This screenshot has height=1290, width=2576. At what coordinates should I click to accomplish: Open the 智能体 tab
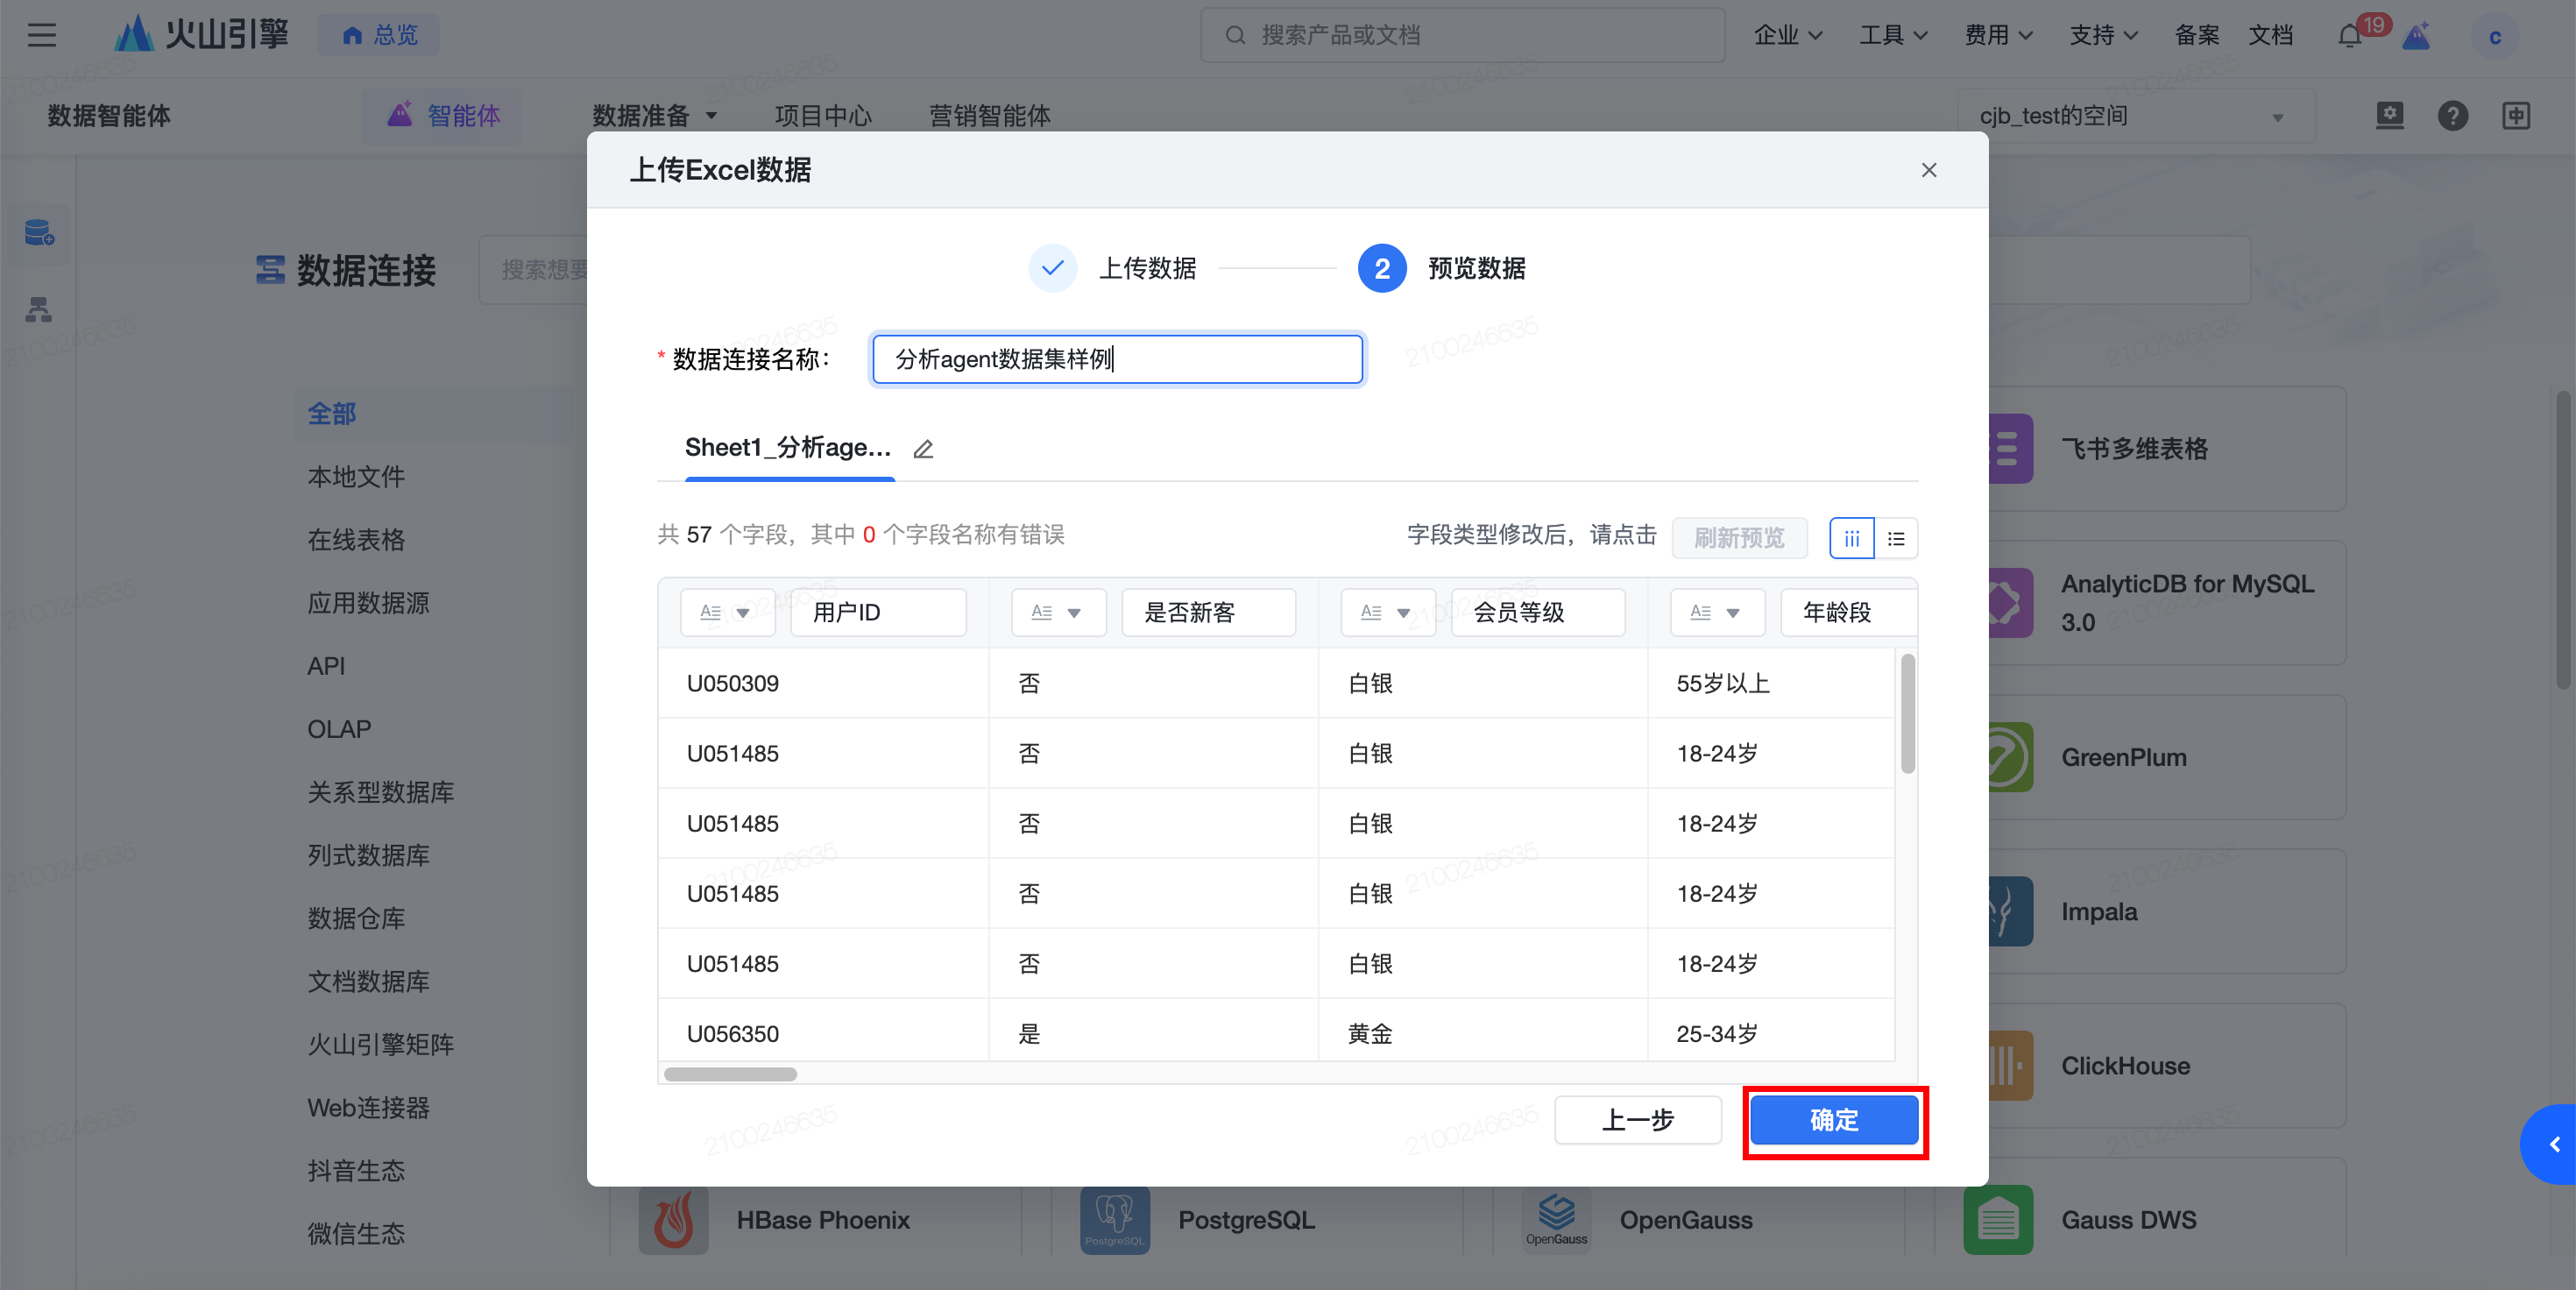click(443, 116)
